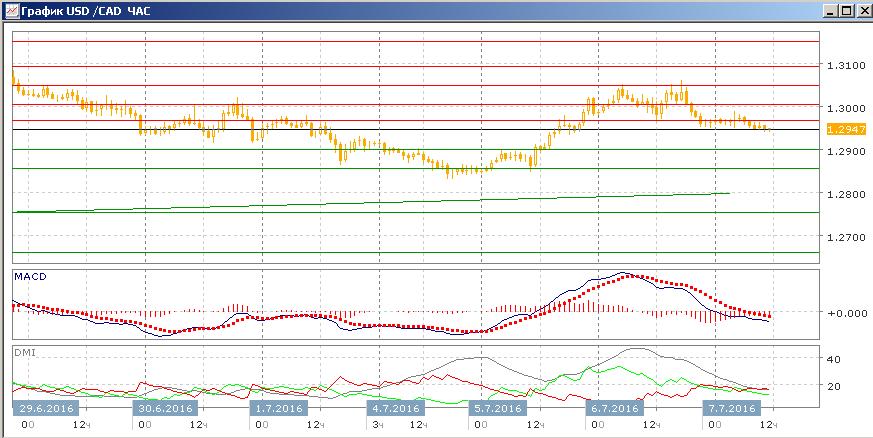Click the MACD indicator label
Screen dimensions: 873x438
(x=28, y=275)
